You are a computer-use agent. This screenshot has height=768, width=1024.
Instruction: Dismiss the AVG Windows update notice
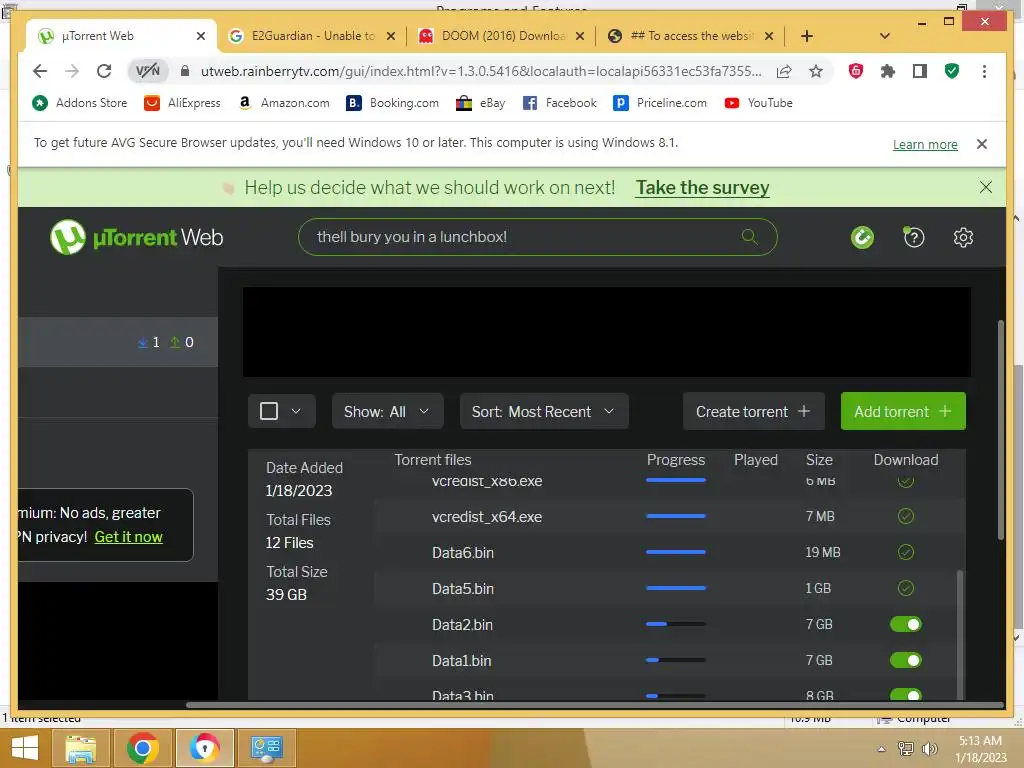[x=982, y=144]
